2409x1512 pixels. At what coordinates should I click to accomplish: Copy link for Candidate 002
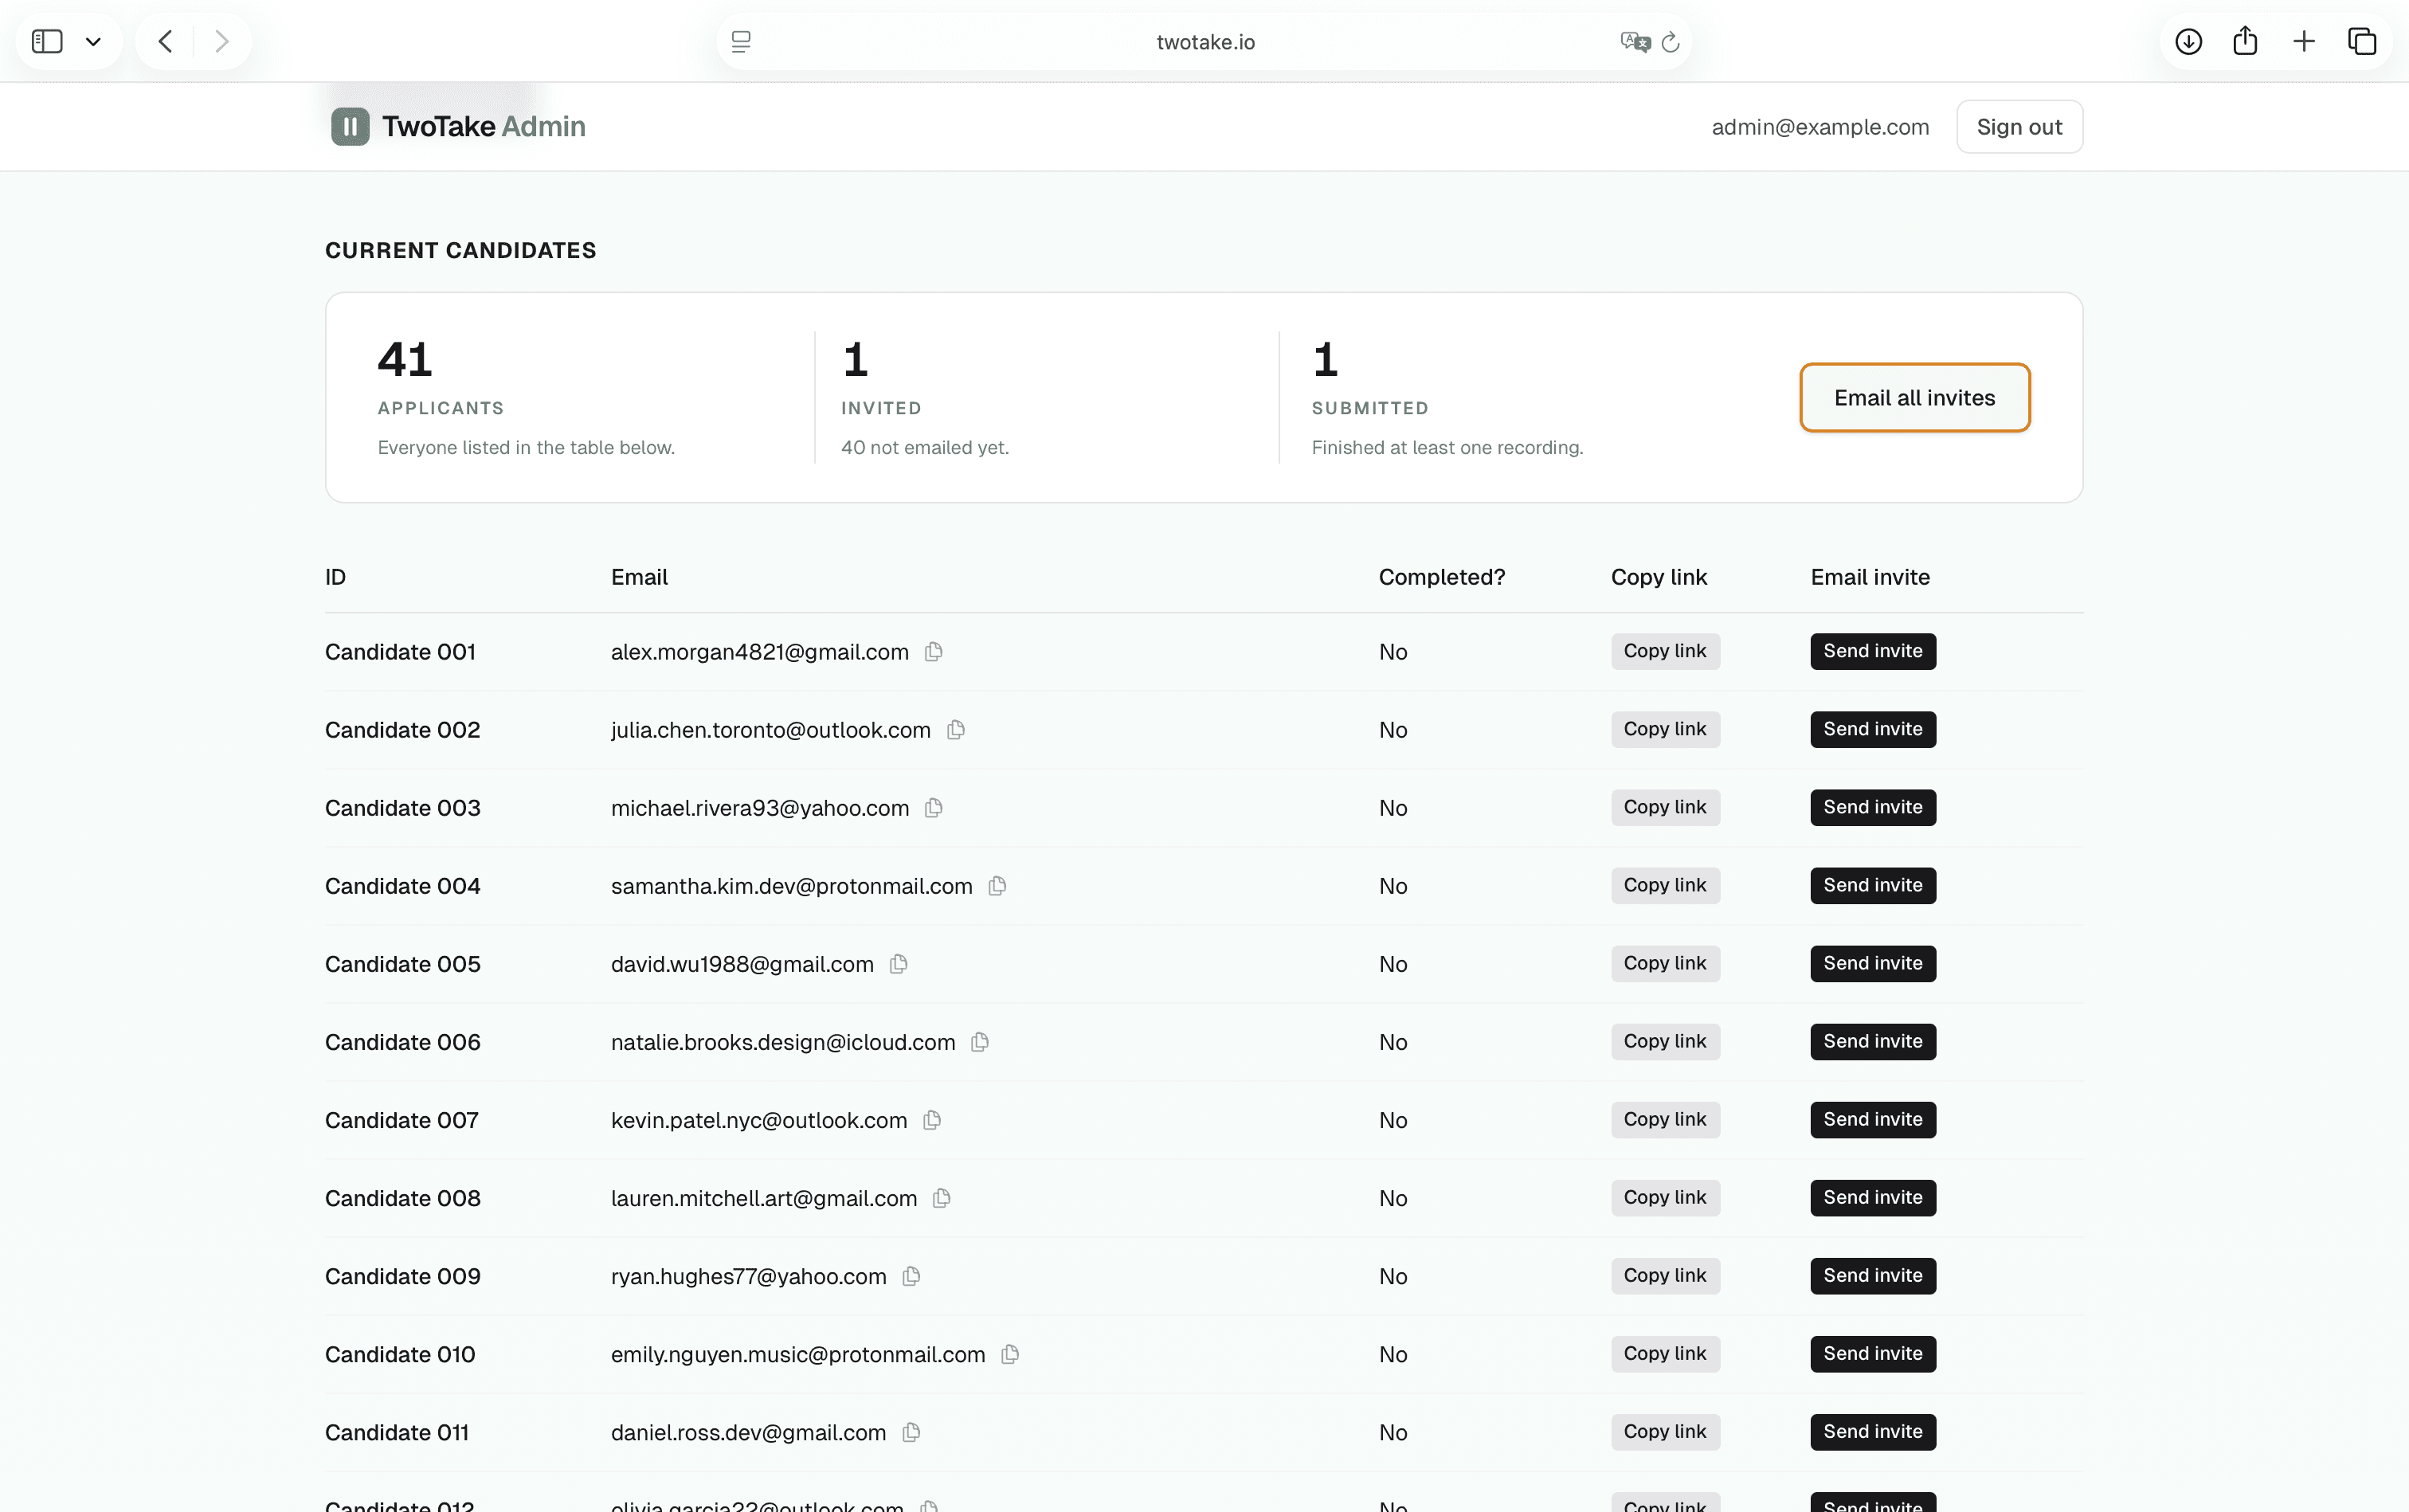(1665, 729)
